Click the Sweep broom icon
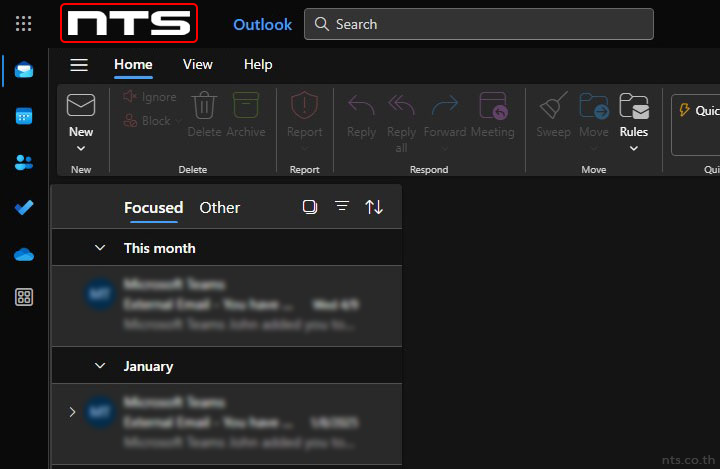Image resolution: width=720 pixels, height=469 pixels. (x=553, y=105)
